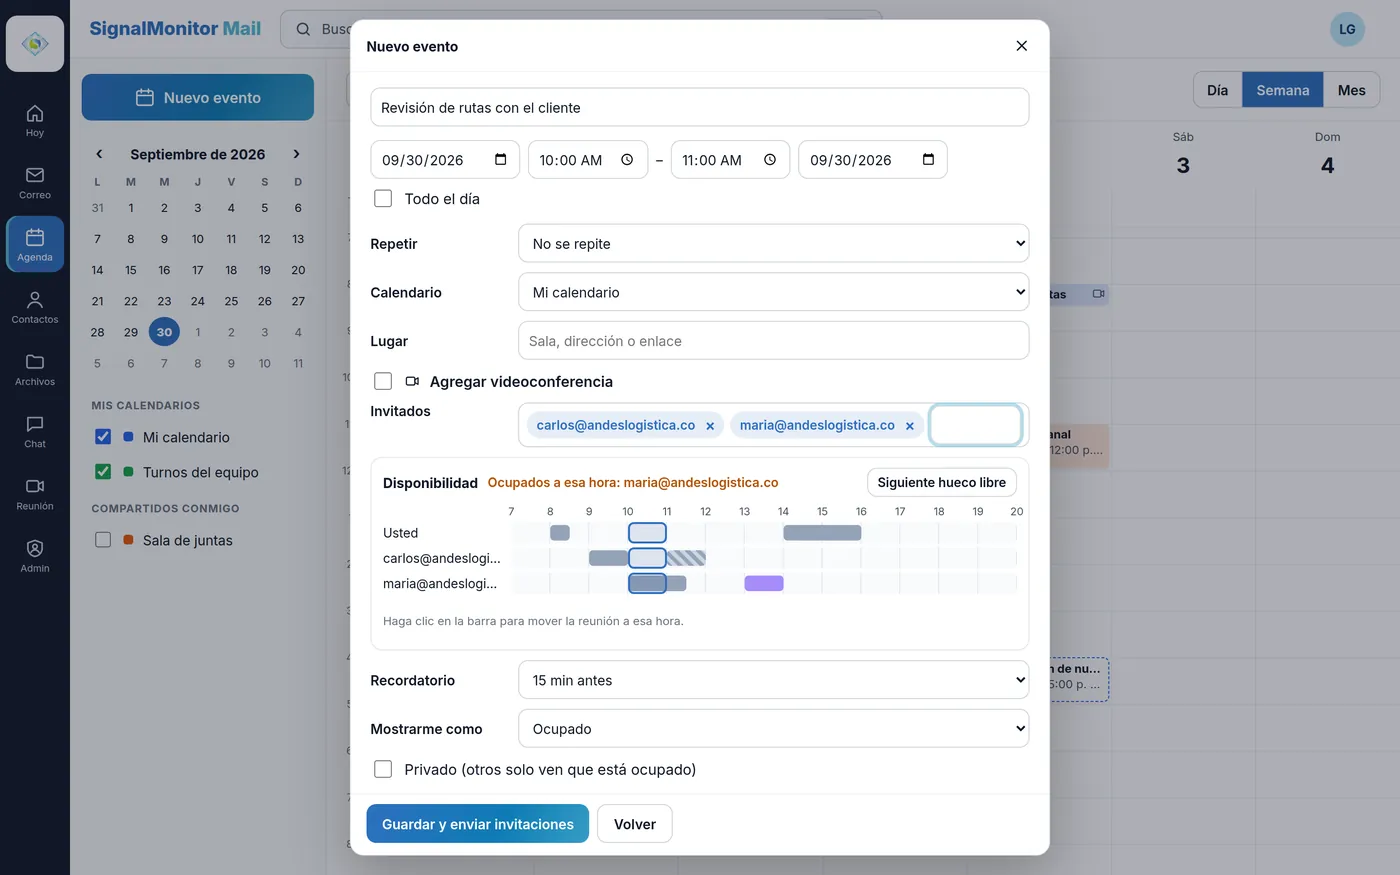
Task: Click Siguiente hueco libre
Action: point(942,482)
